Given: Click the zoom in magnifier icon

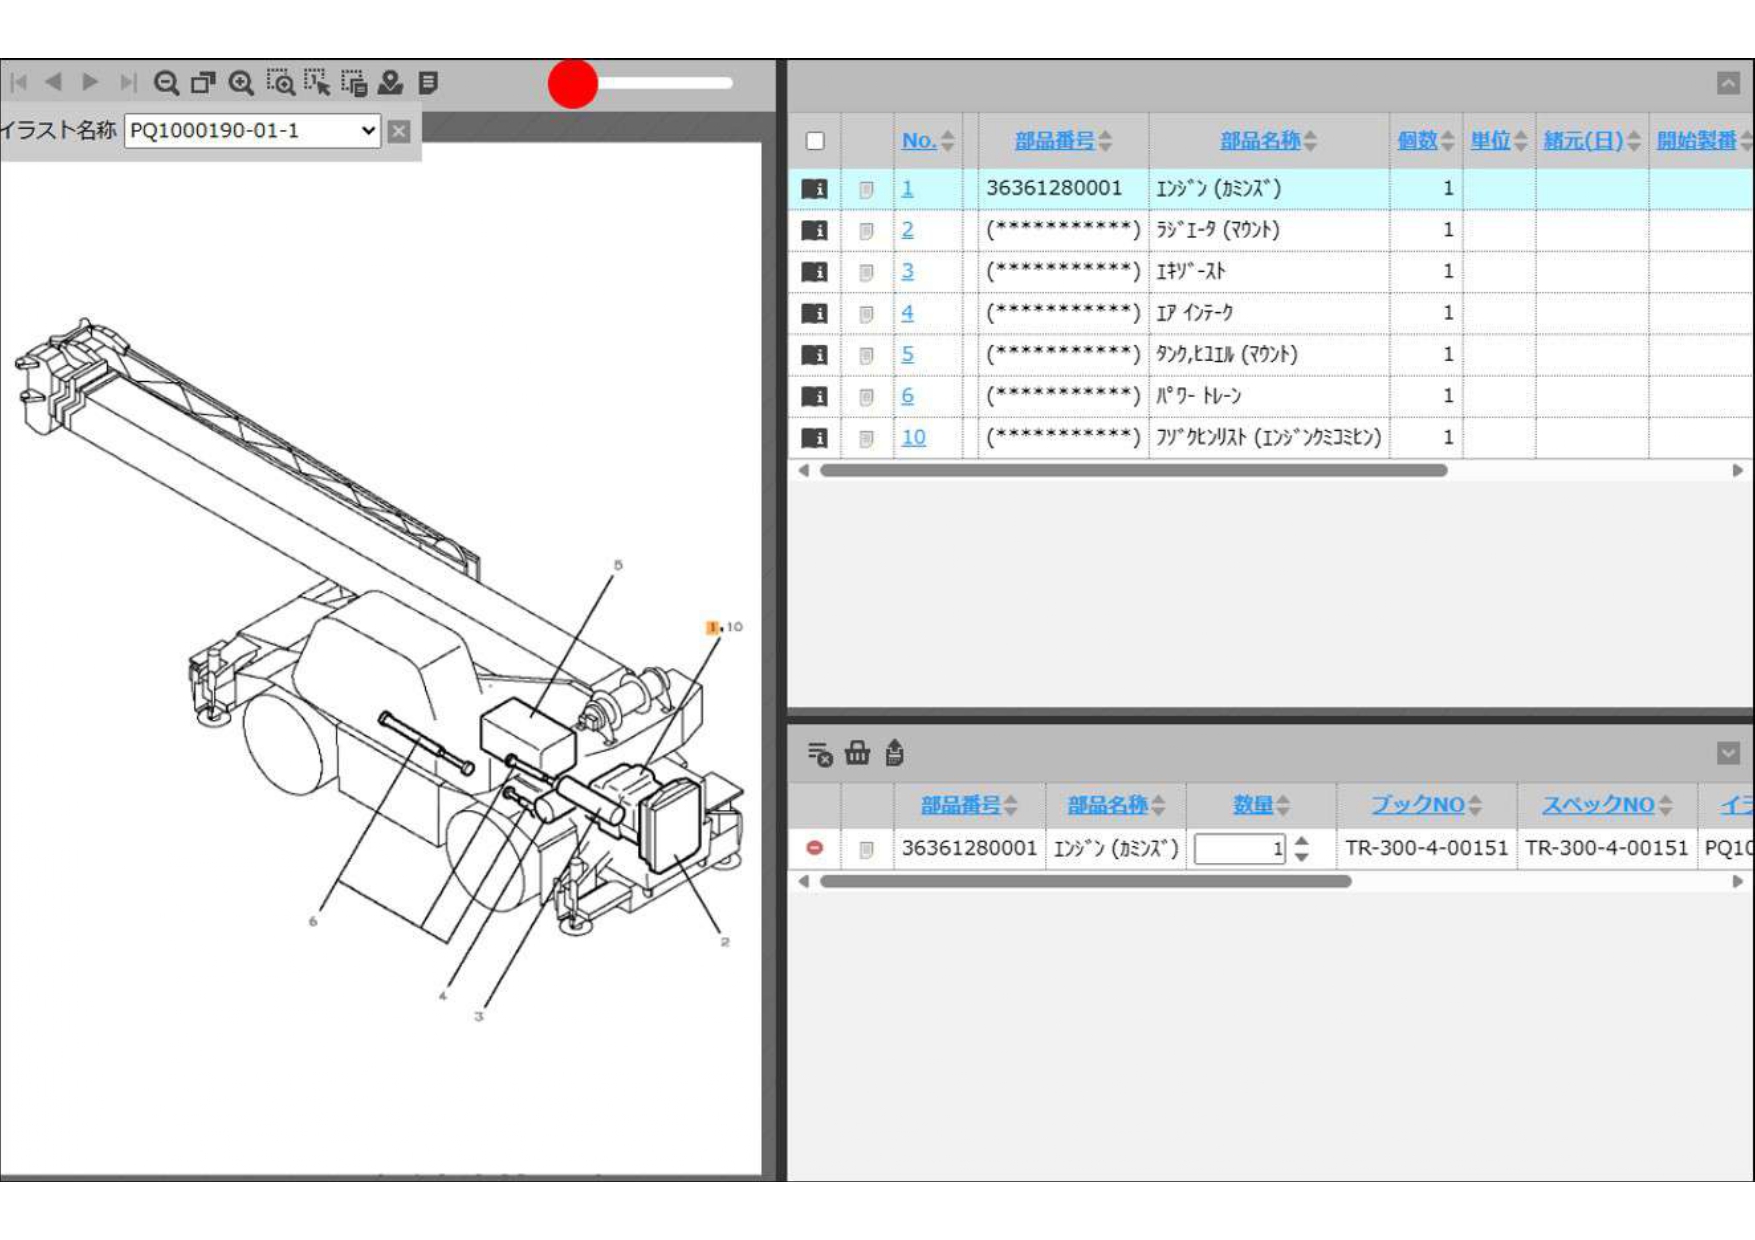Looking at the screenshot, I should (x=241, y=83).
